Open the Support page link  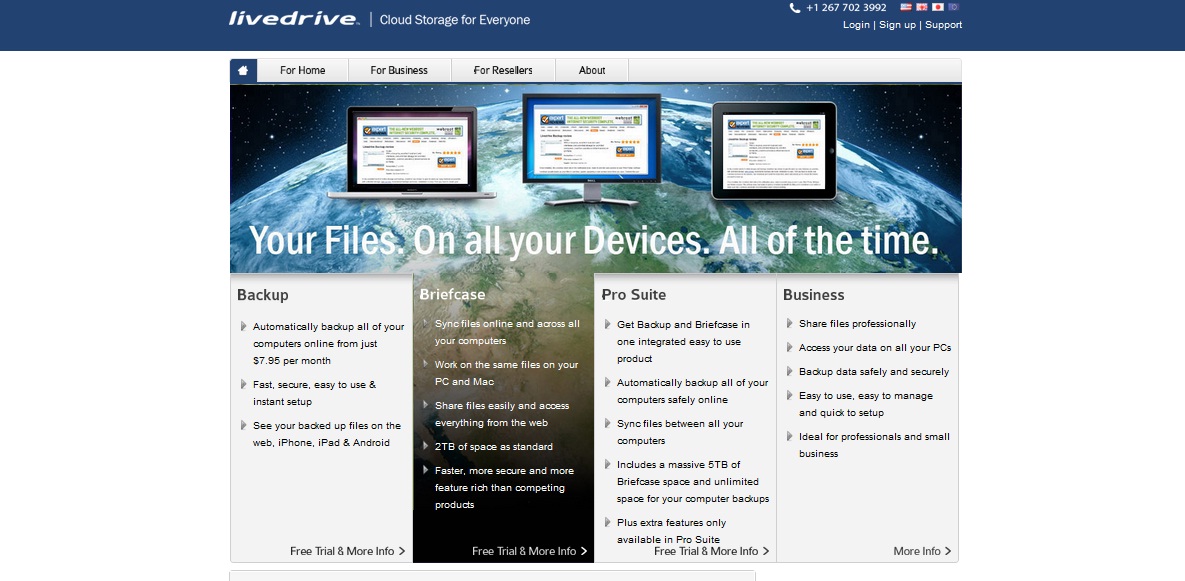[943, 25]
